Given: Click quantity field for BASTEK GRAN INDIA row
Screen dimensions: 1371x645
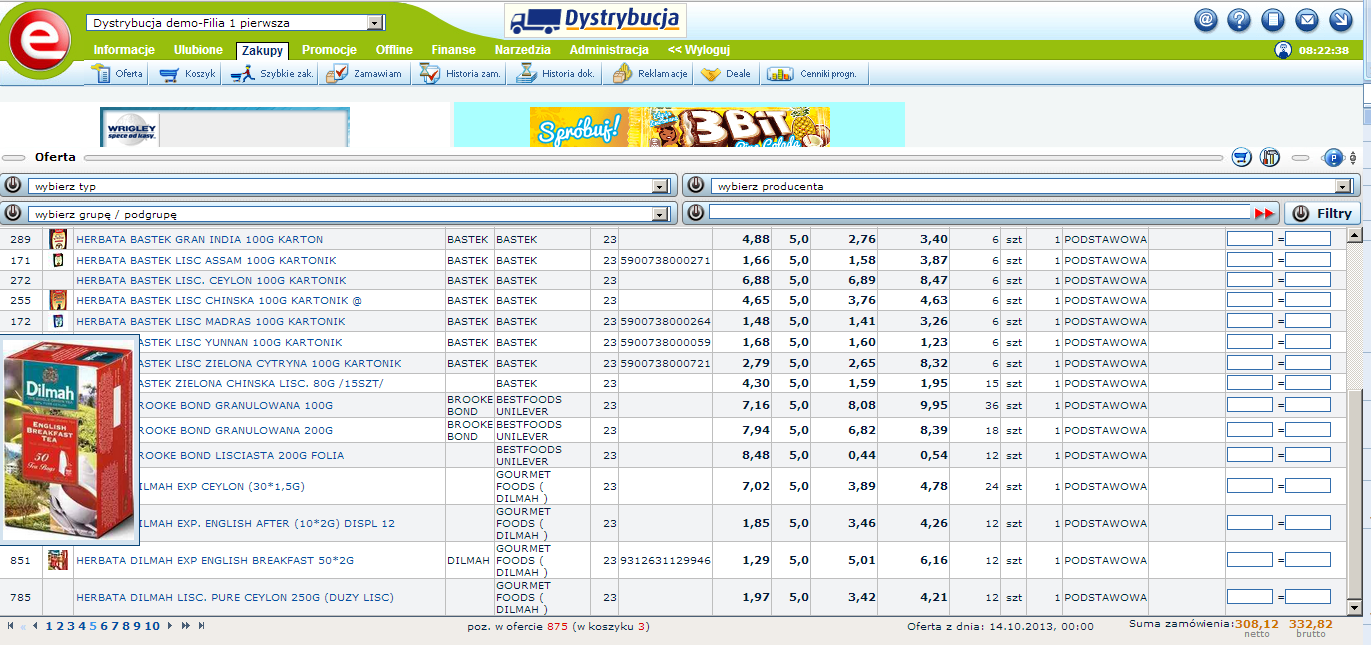Looking at the screenshot, I should 1250,239.
